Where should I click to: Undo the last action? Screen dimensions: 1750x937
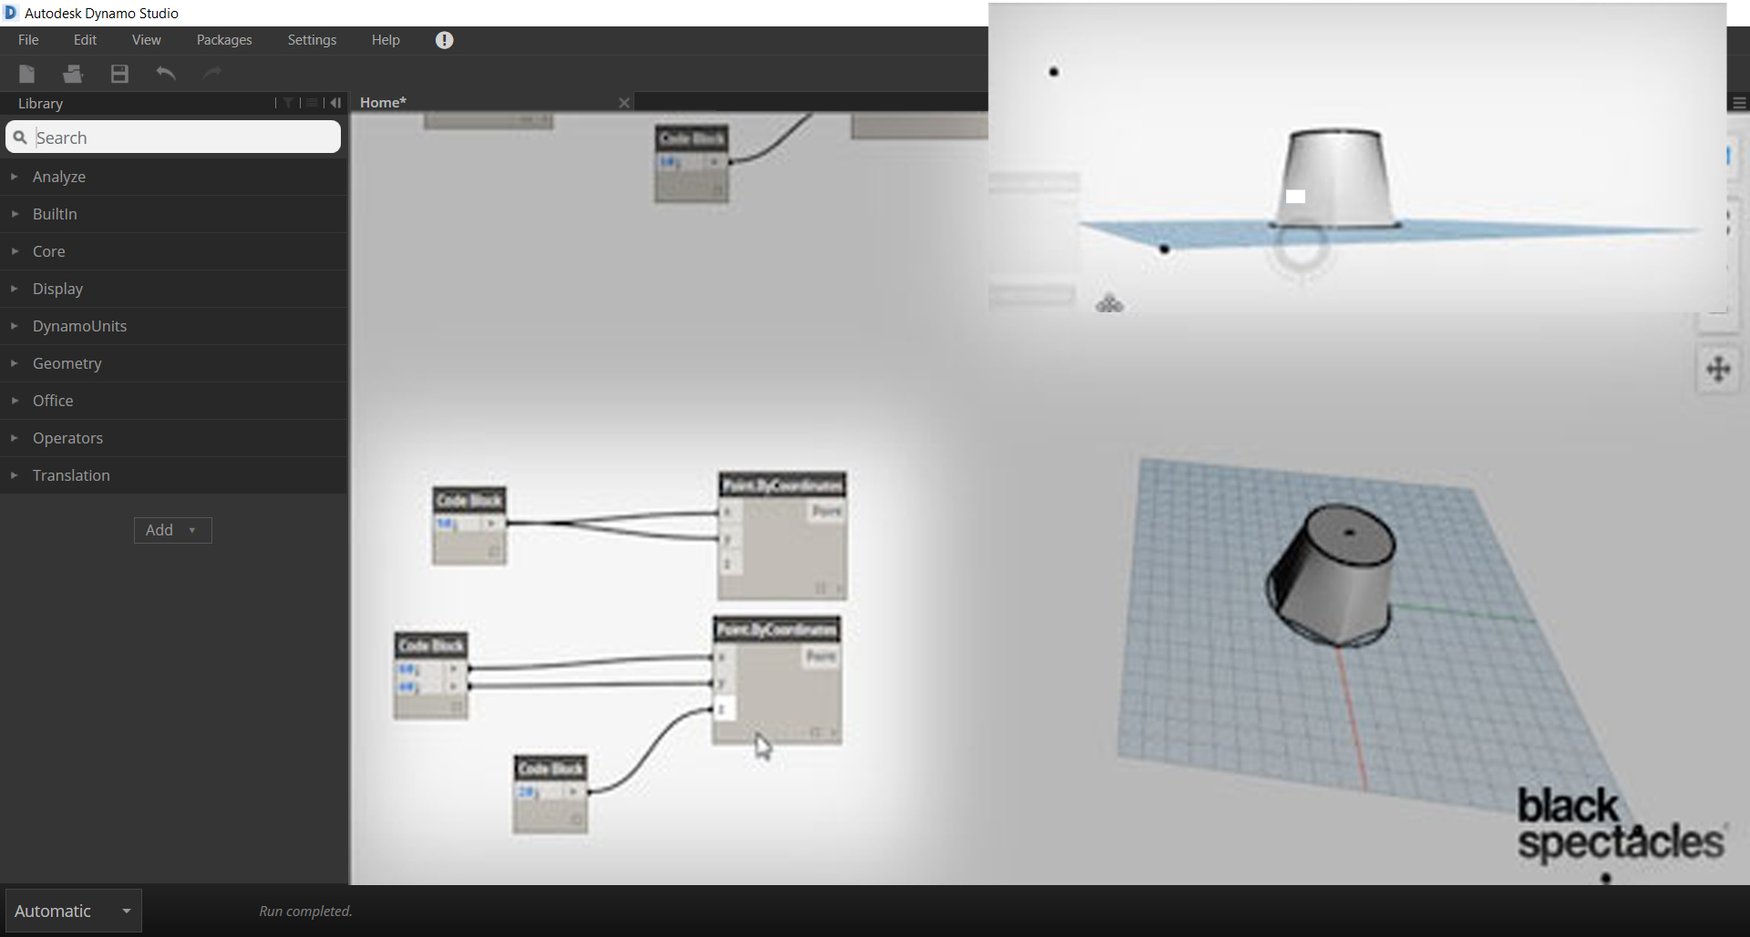point(166,73)
